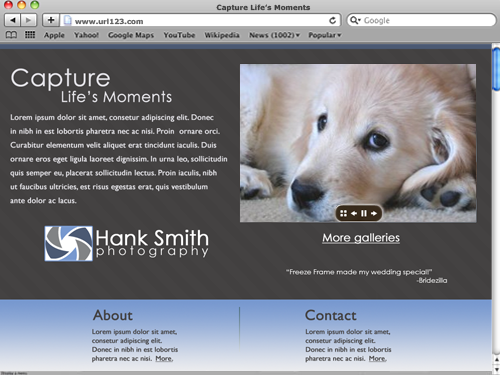Show Top Sites grid icon
Screen dimensions: 500x375
(x=30, y=35)
